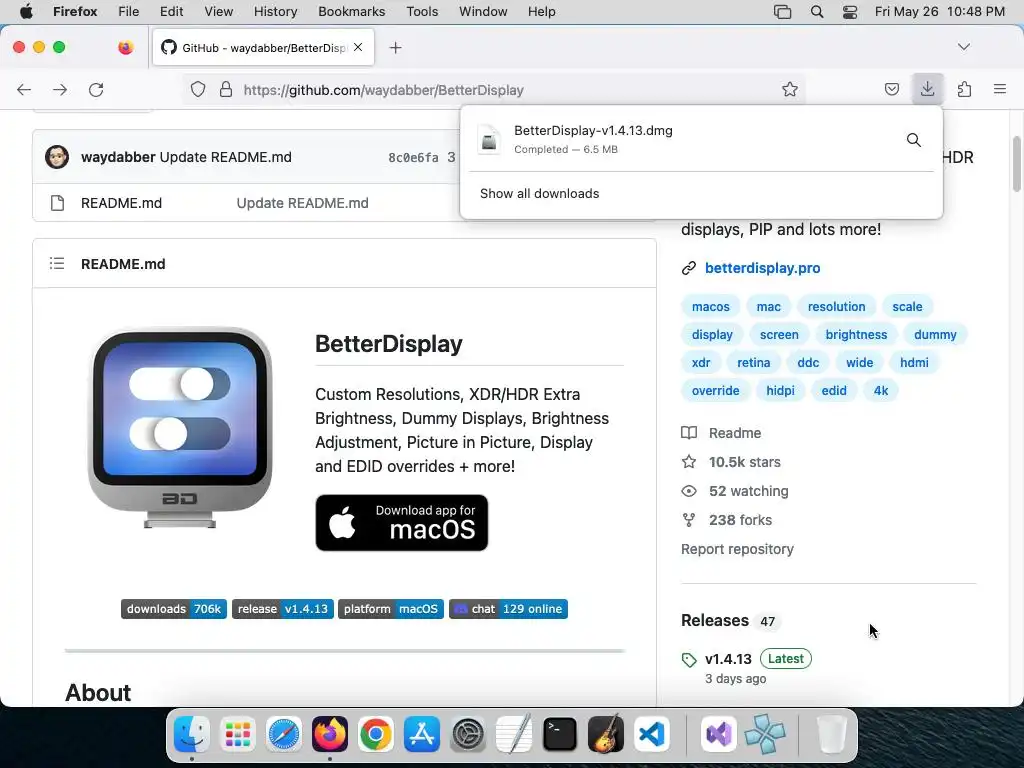The width and height of the screenshot is (1024, 768).
Task: Open the README.md file link
Action: click(x=121, y=203)
